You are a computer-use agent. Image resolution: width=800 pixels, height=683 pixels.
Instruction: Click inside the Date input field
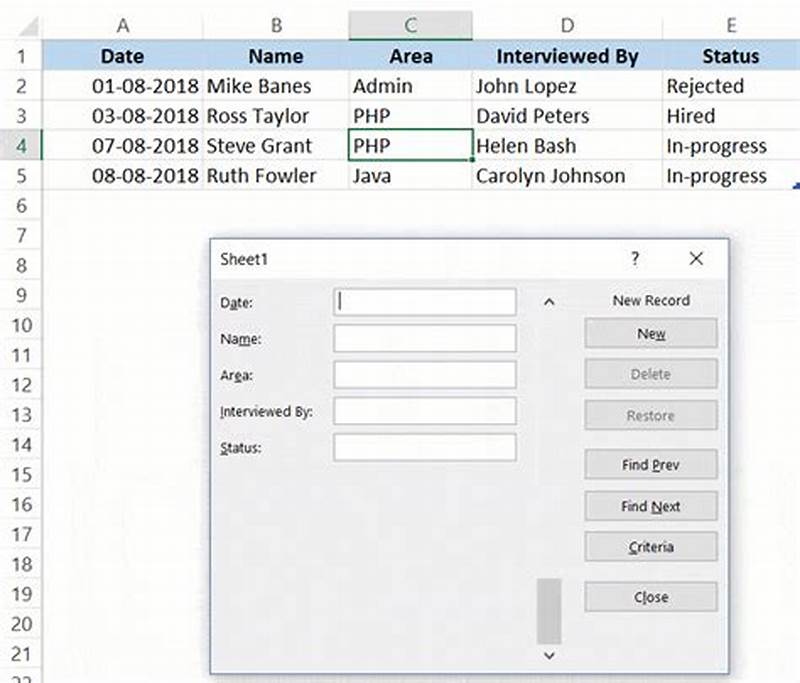click(x=424, y=301)
